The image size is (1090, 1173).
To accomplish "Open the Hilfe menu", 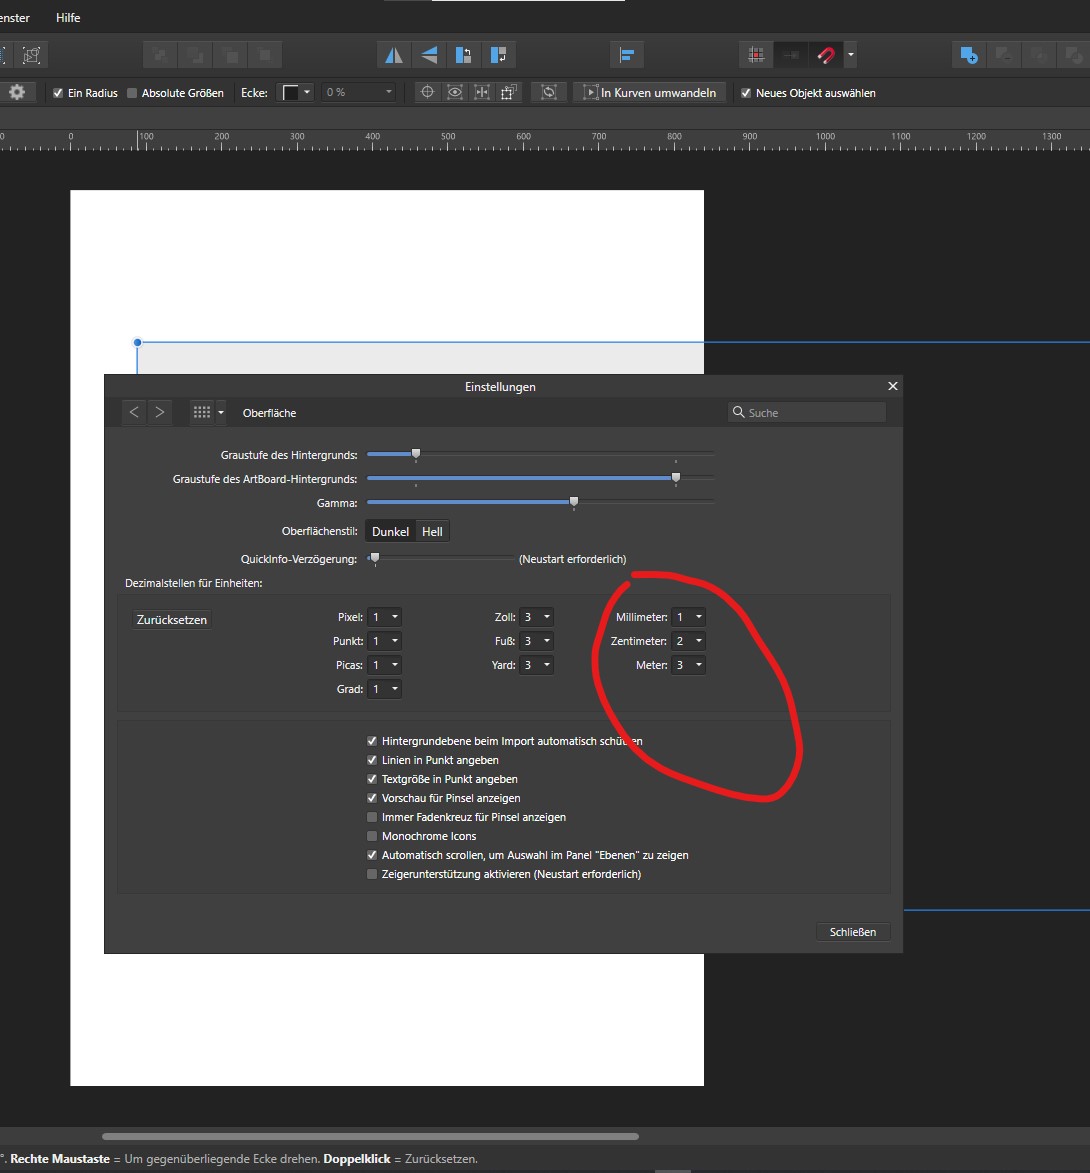I will pyautogui.click(x=68, y=17).
